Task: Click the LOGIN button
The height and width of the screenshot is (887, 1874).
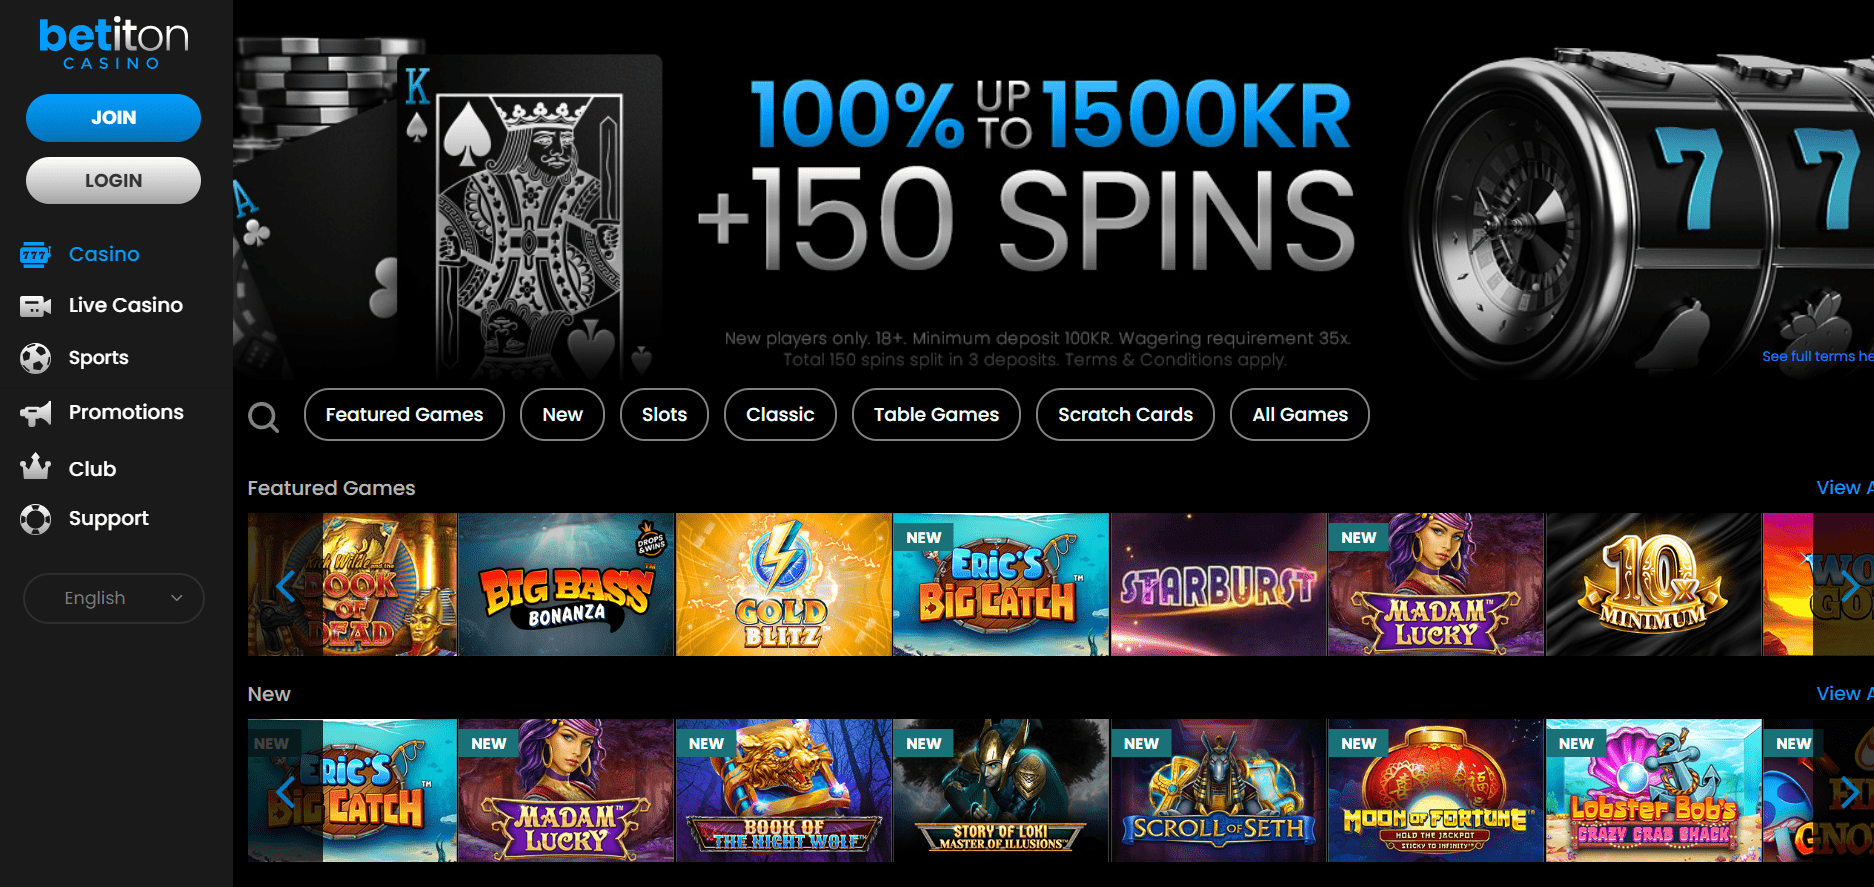Action: click(x=113, y=181)
